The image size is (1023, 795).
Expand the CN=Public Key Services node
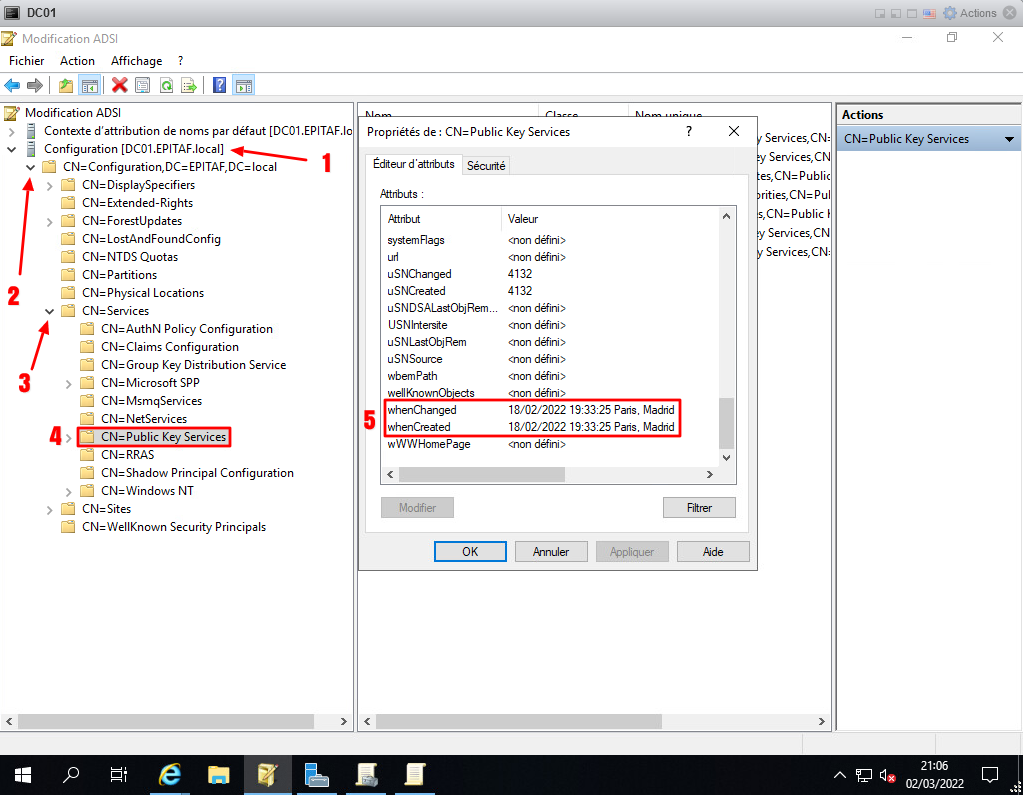(x=69, y=437)
